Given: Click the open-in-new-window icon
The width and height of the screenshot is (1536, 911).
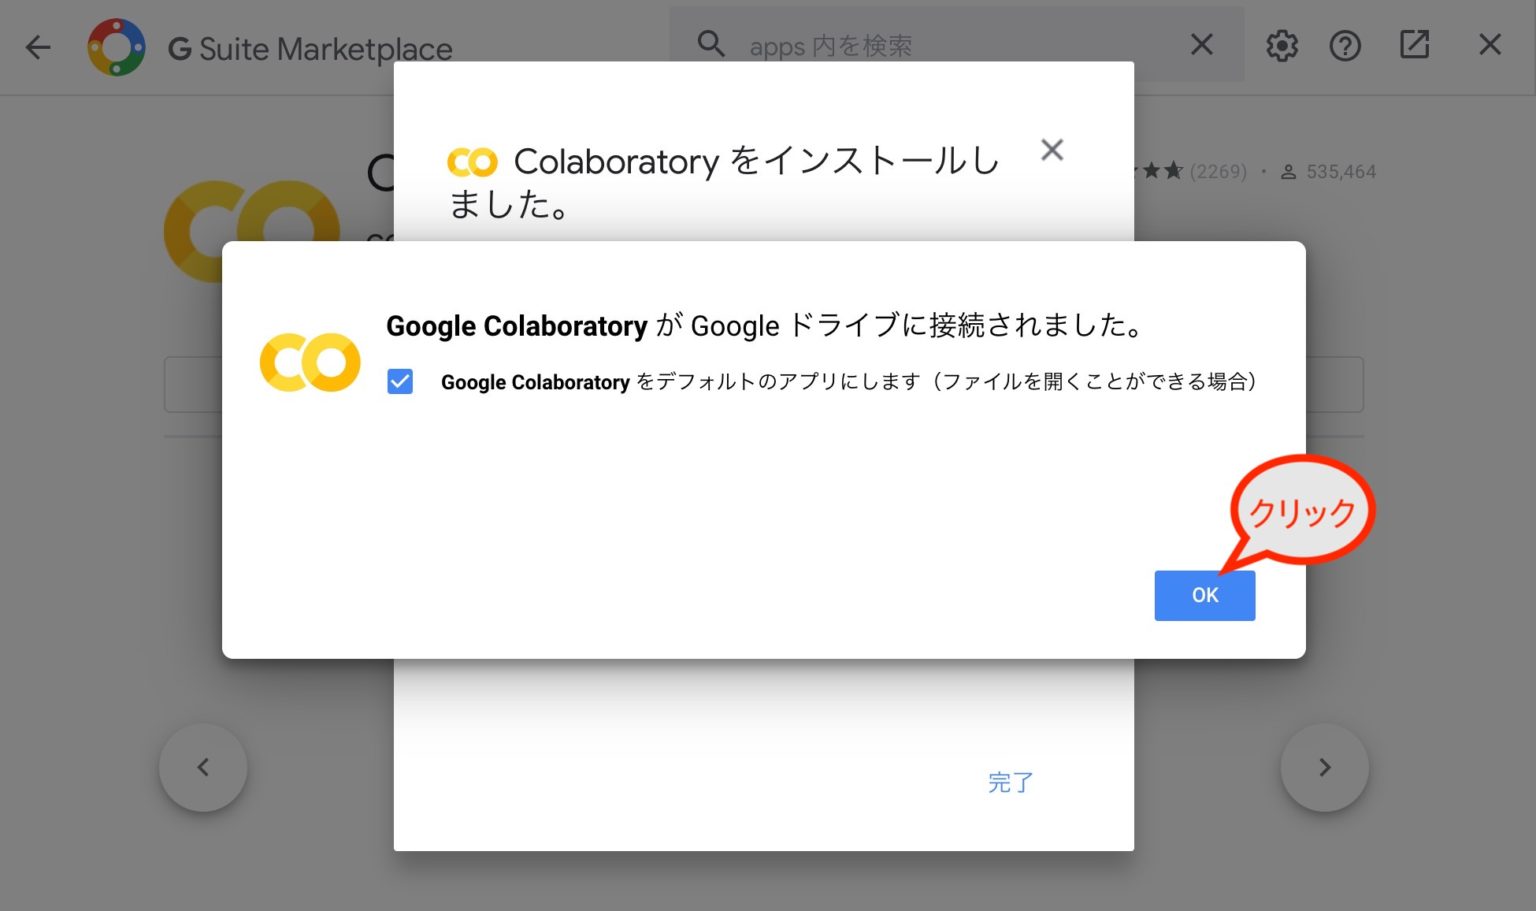Looking at the screenshot, I should [x=1414, y=45].
